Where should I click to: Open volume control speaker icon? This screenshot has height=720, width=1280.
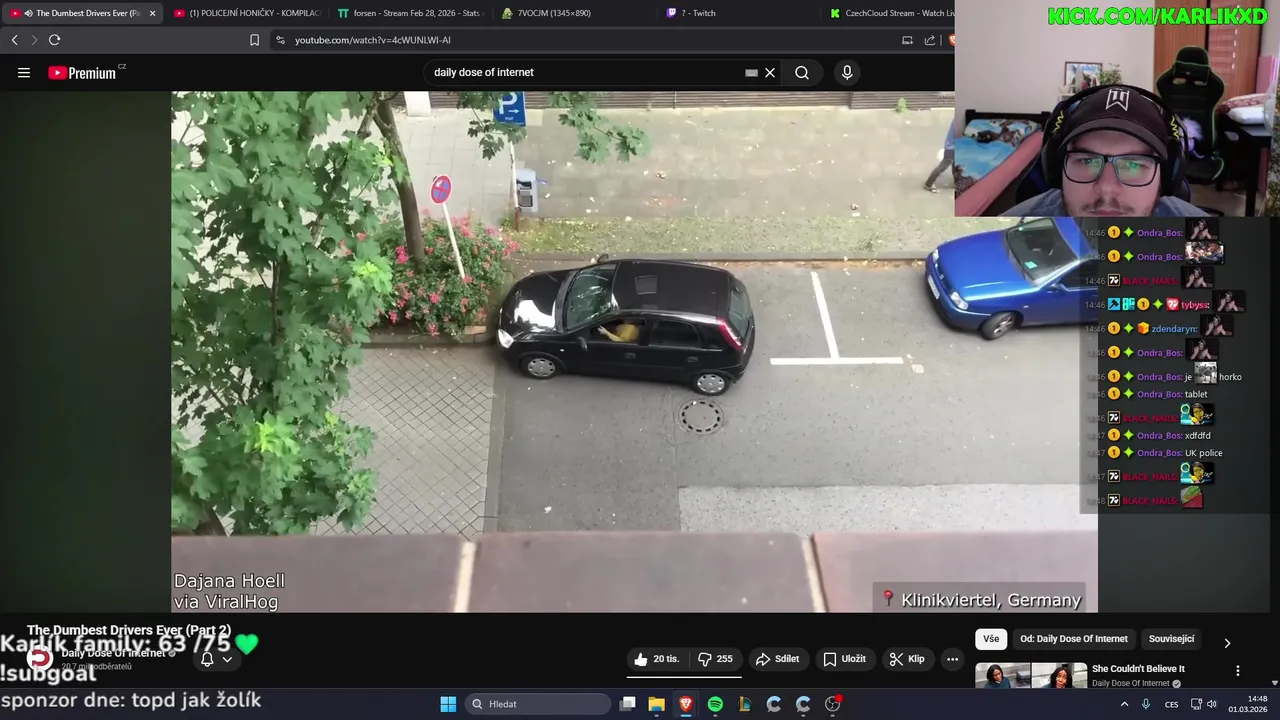click(1212, 704)
